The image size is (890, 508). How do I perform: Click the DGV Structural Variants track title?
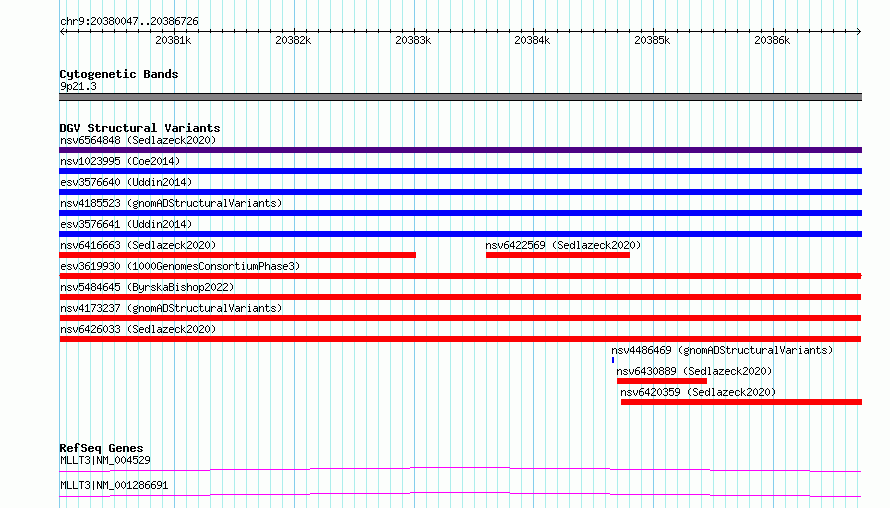point(140,128)
